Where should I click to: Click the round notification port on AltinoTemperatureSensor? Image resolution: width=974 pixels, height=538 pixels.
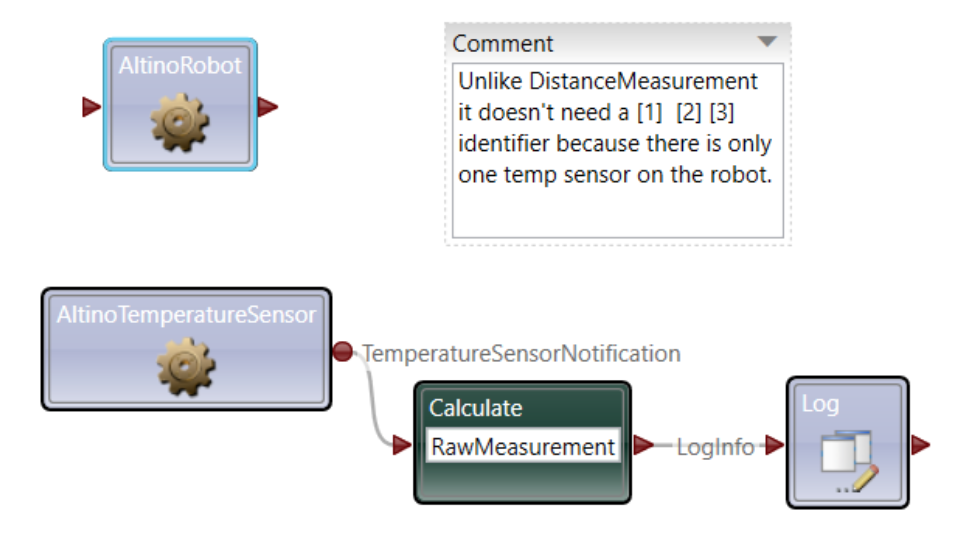click(x=343, y=352)
